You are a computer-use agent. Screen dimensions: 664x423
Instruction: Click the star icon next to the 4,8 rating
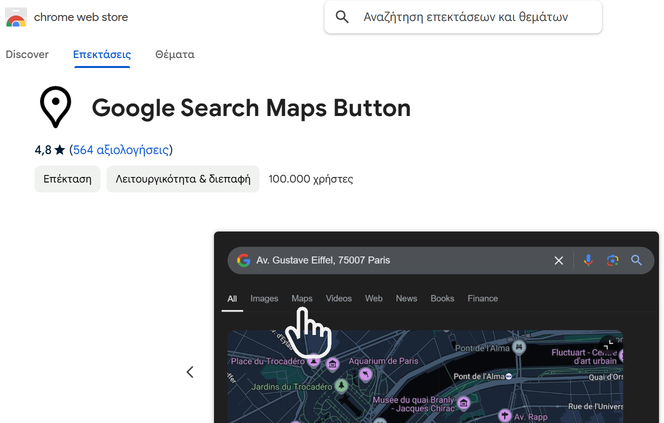[x=60, y=150]
